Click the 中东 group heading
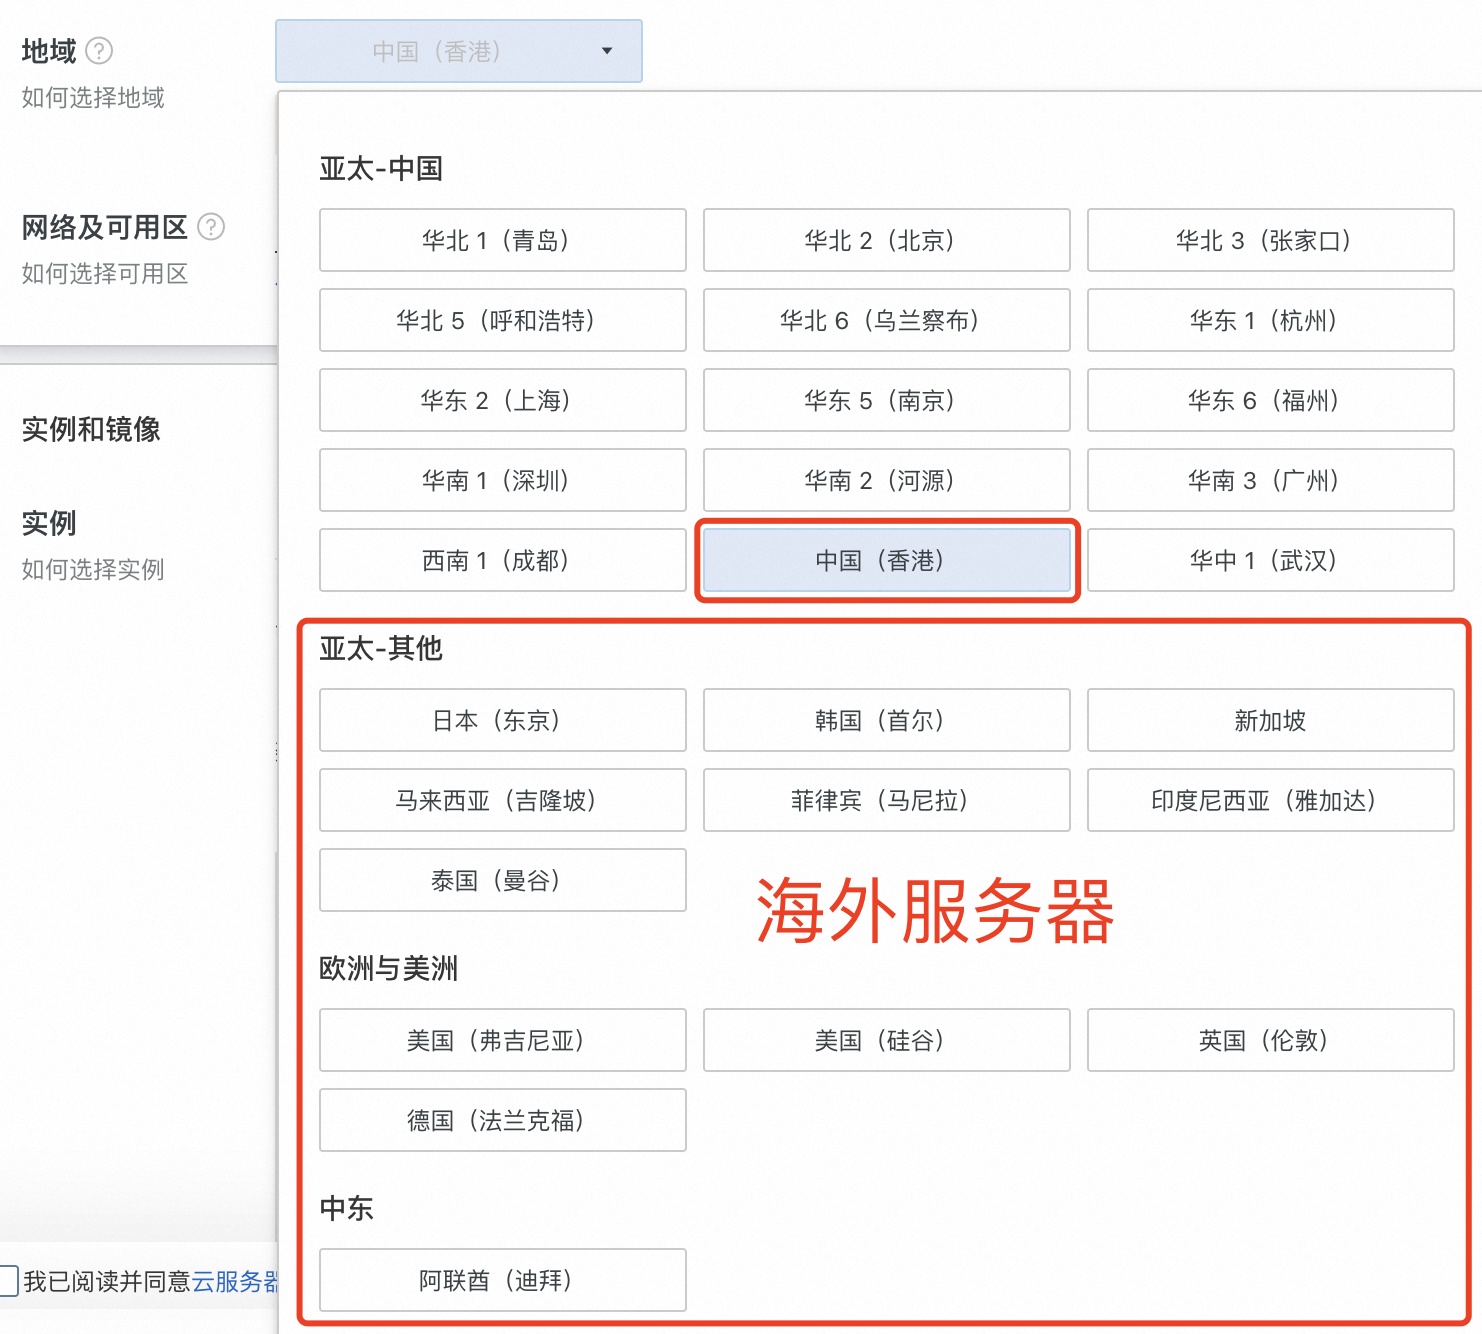Image resolution: width=1482 pixels, height=1334 pixels. [347, 1208]
